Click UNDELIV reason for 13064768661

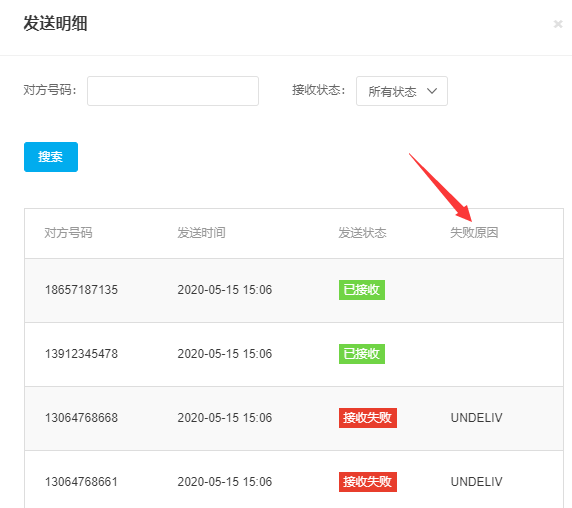pyautogui.click(x=476, y=482)
